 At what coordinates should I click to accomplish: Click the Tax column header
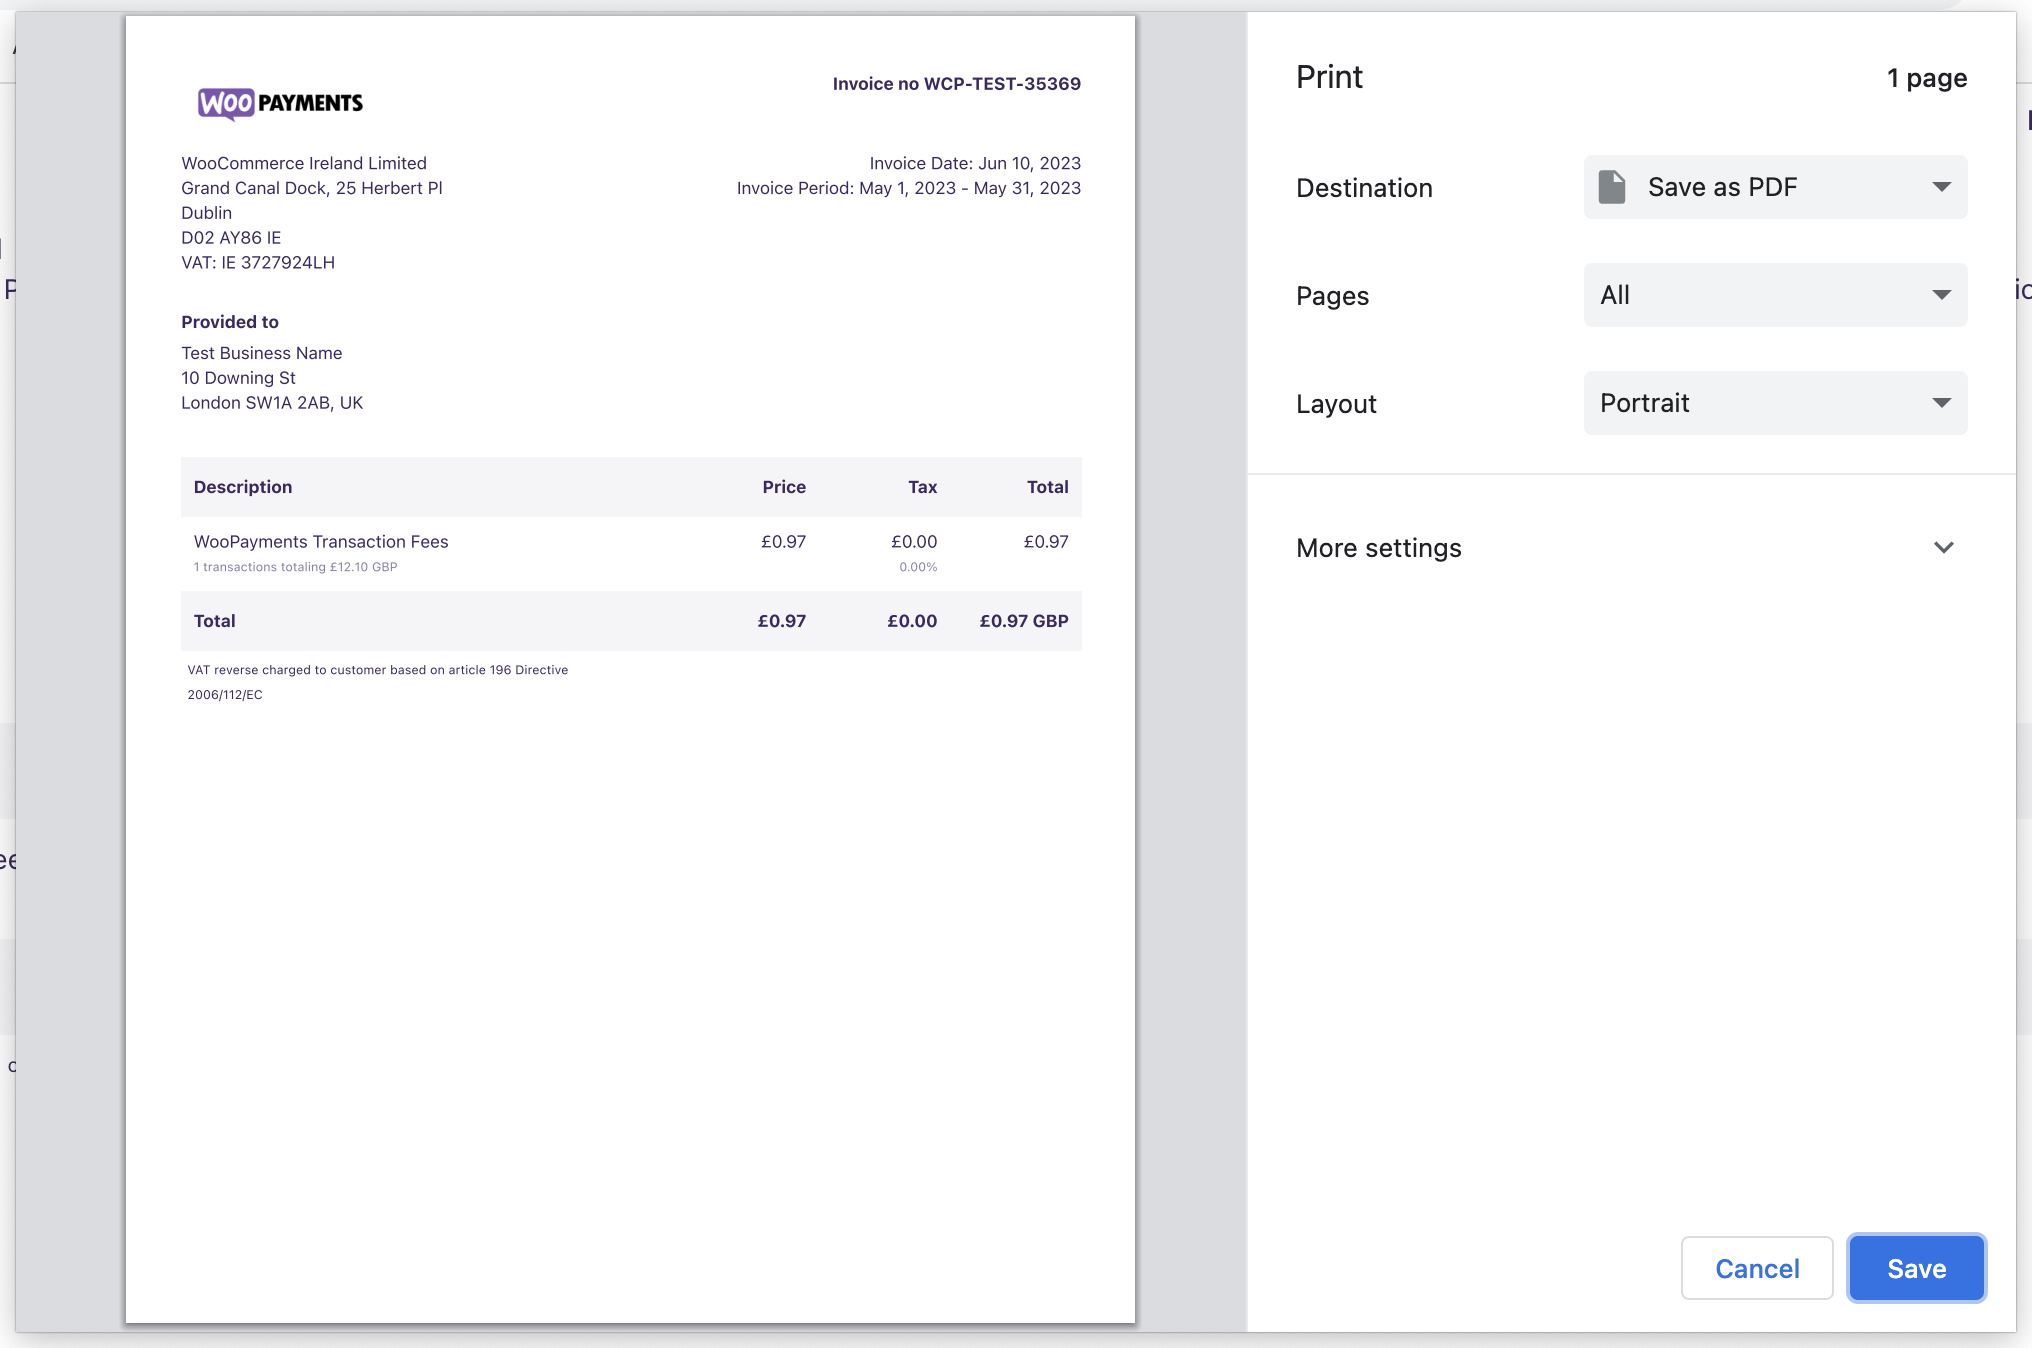click(x=922, y=487)
